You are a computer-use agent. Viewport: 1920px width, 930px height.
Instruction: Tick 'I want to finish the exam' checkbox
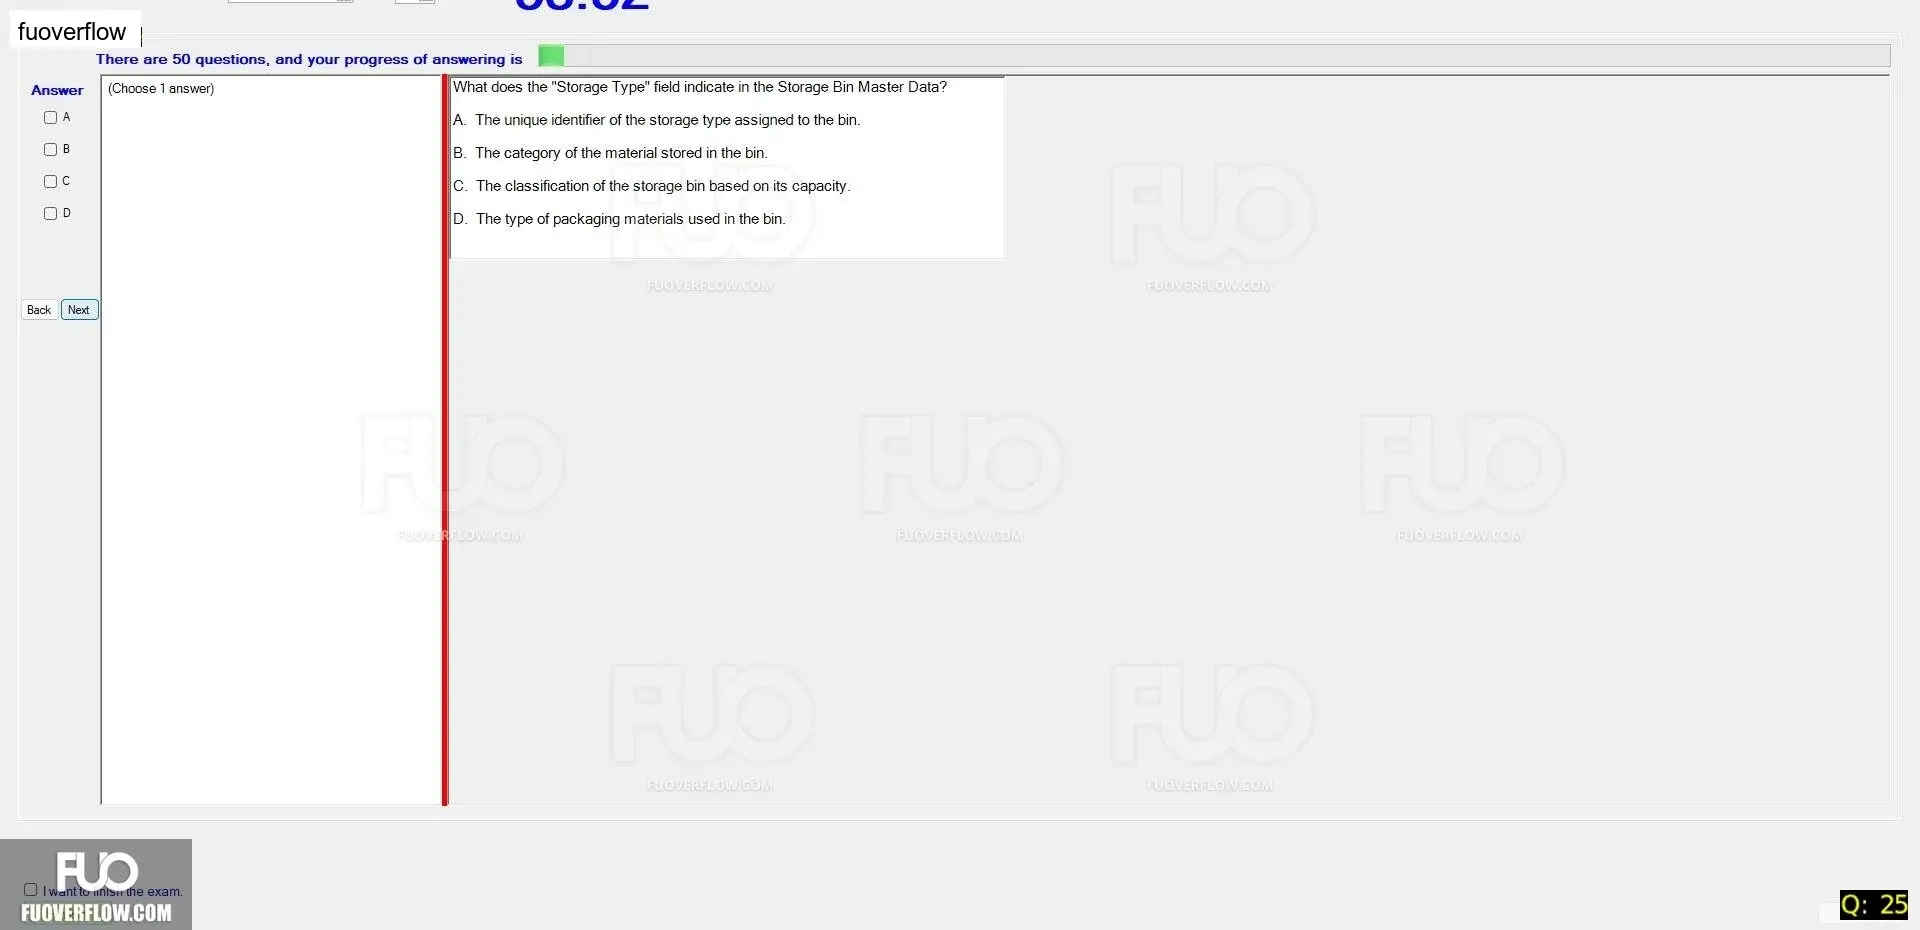pyautogui.click(x=30, y=889)
